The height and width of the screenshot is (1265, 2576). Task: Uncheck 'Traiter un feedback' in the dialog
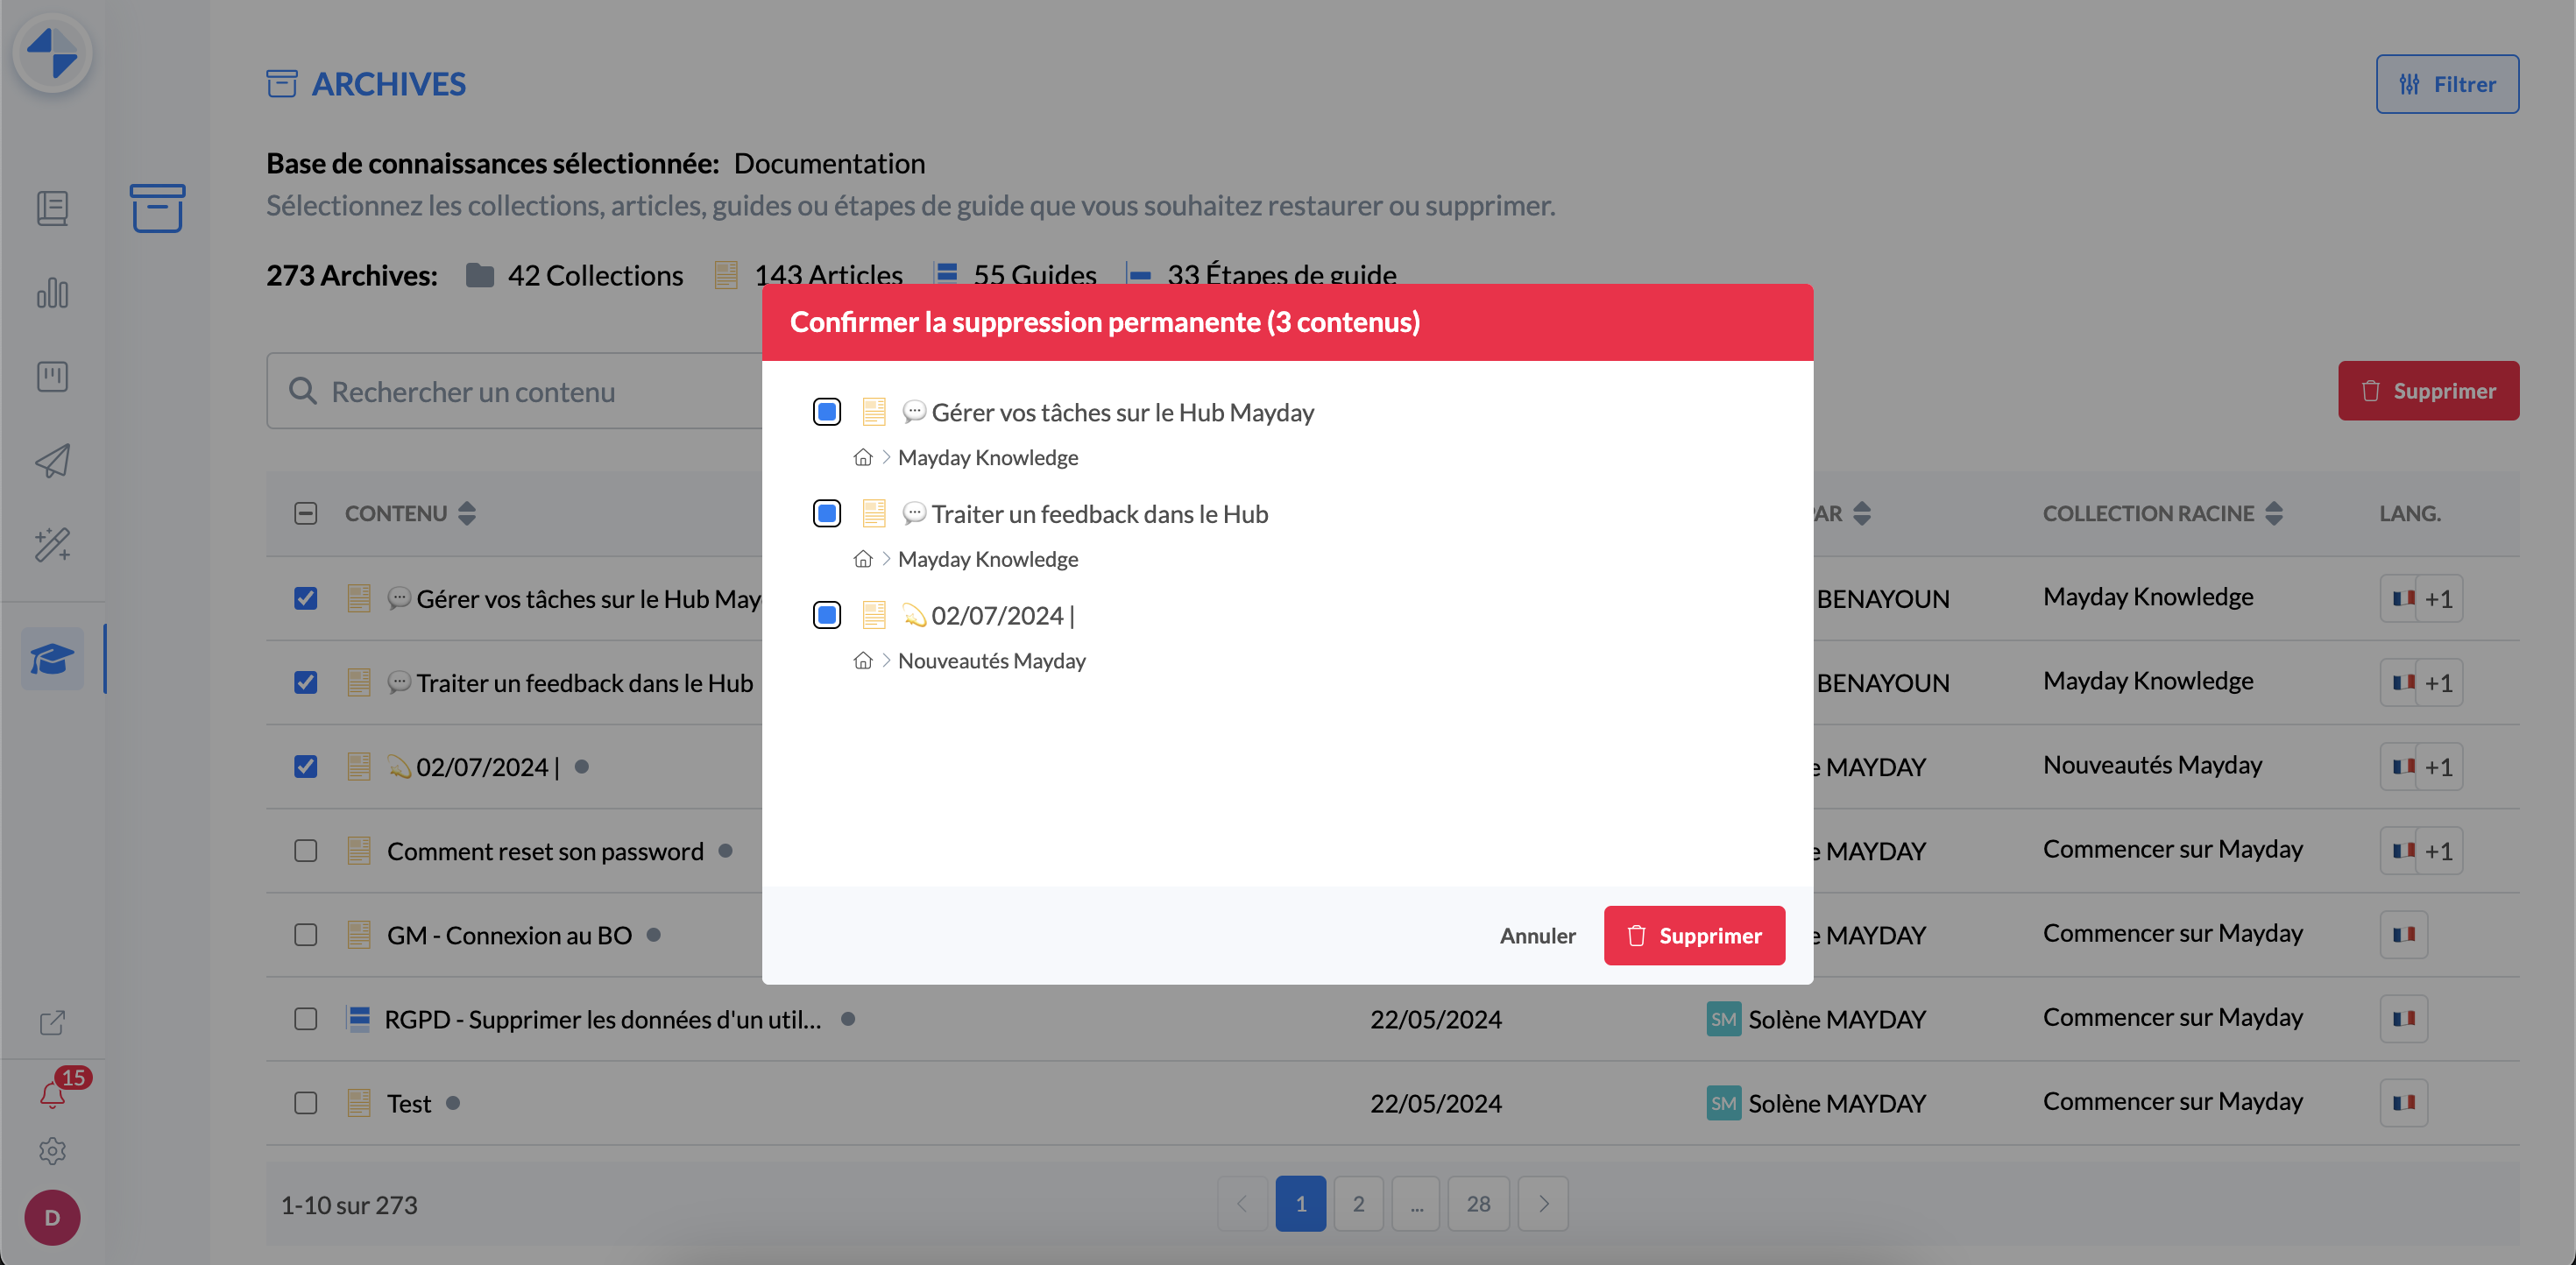coord(827,514)
